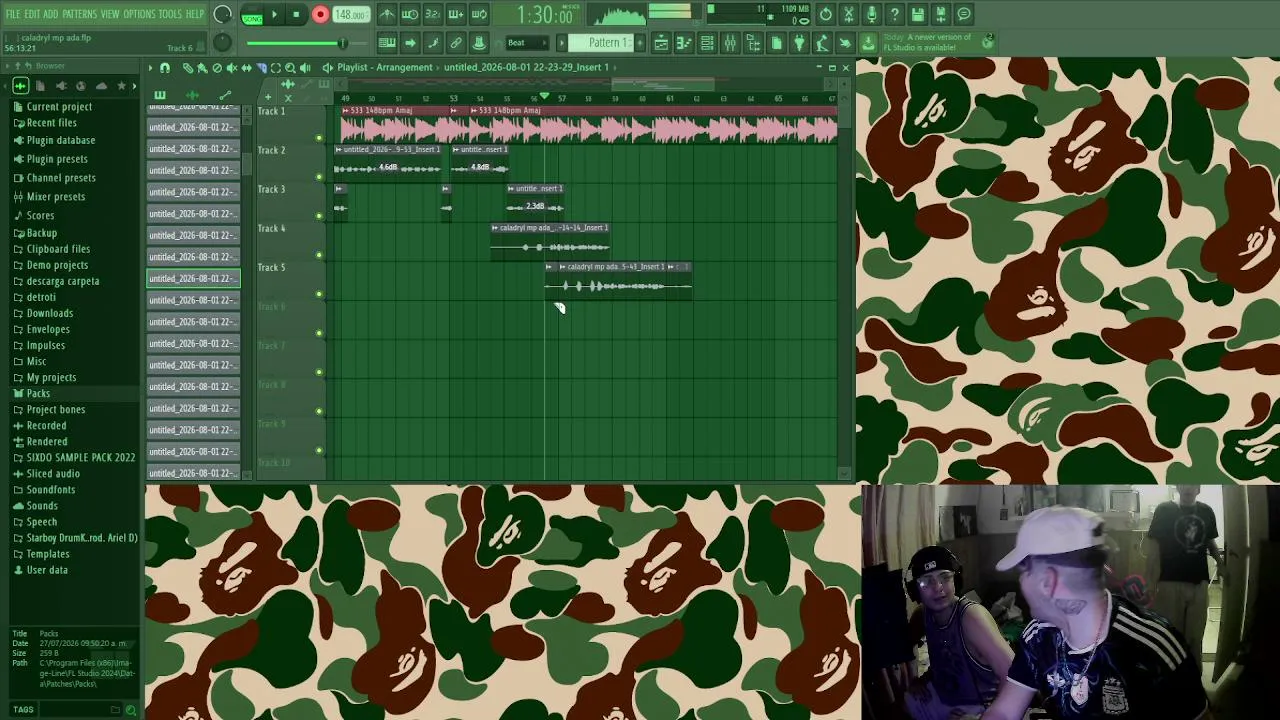Open the EDIT menu

tap(32, 14)
